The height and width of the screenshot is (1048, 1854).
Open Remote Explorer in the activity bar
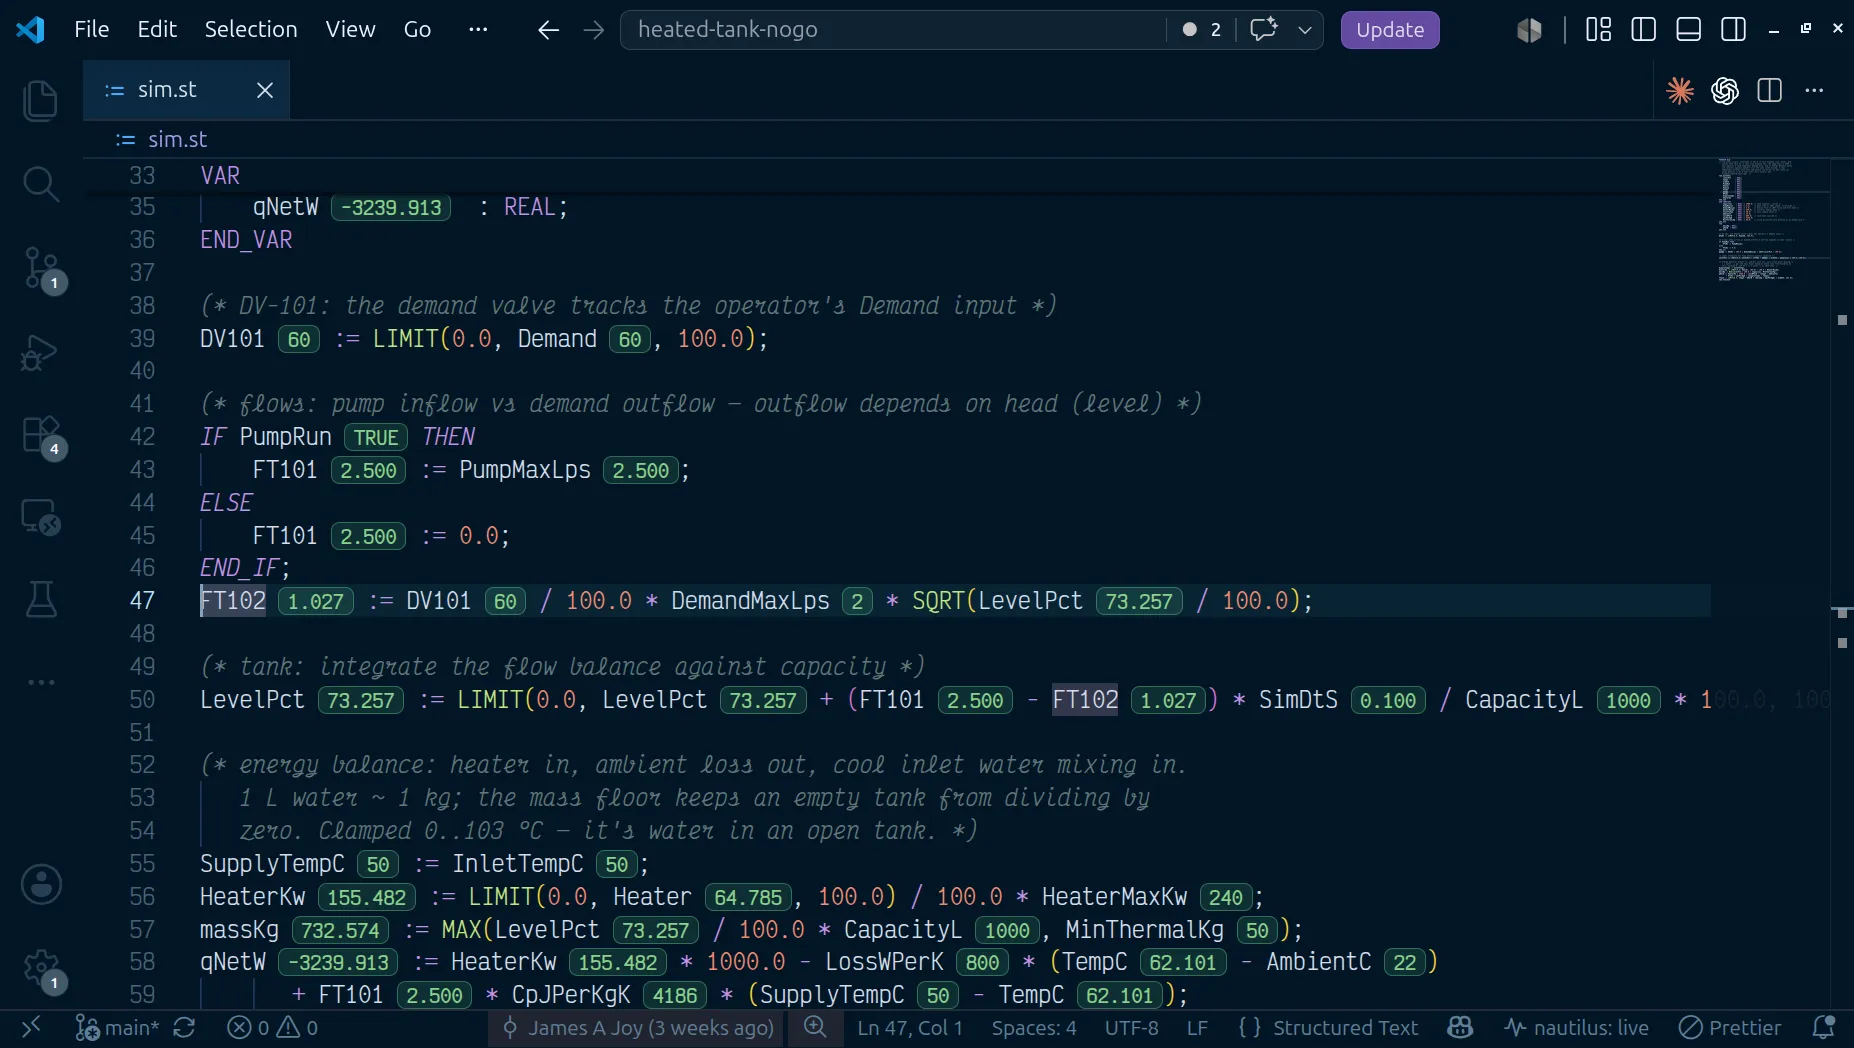(x=41, y=518)
